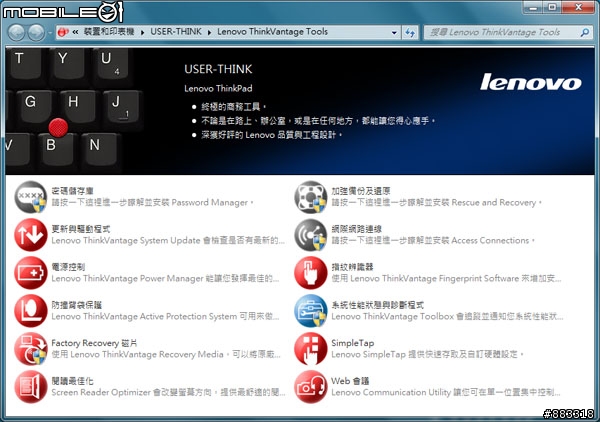Open Rescue and Recovery icon
600x422 pixels.
[310, 197]
